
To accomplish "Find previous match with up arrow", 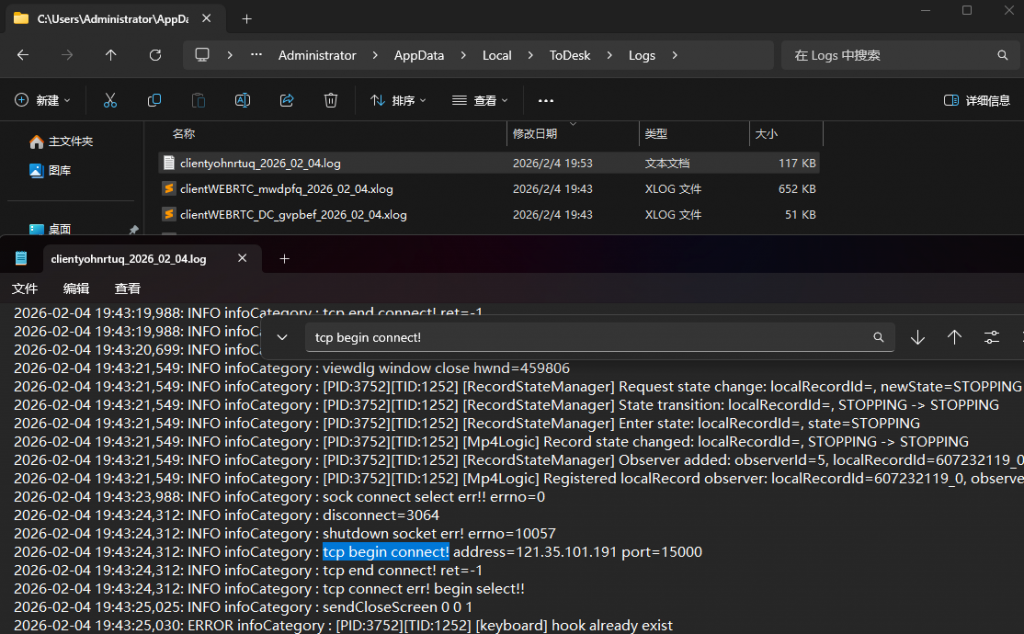I will pyautogui.click(x=954, y=338).
